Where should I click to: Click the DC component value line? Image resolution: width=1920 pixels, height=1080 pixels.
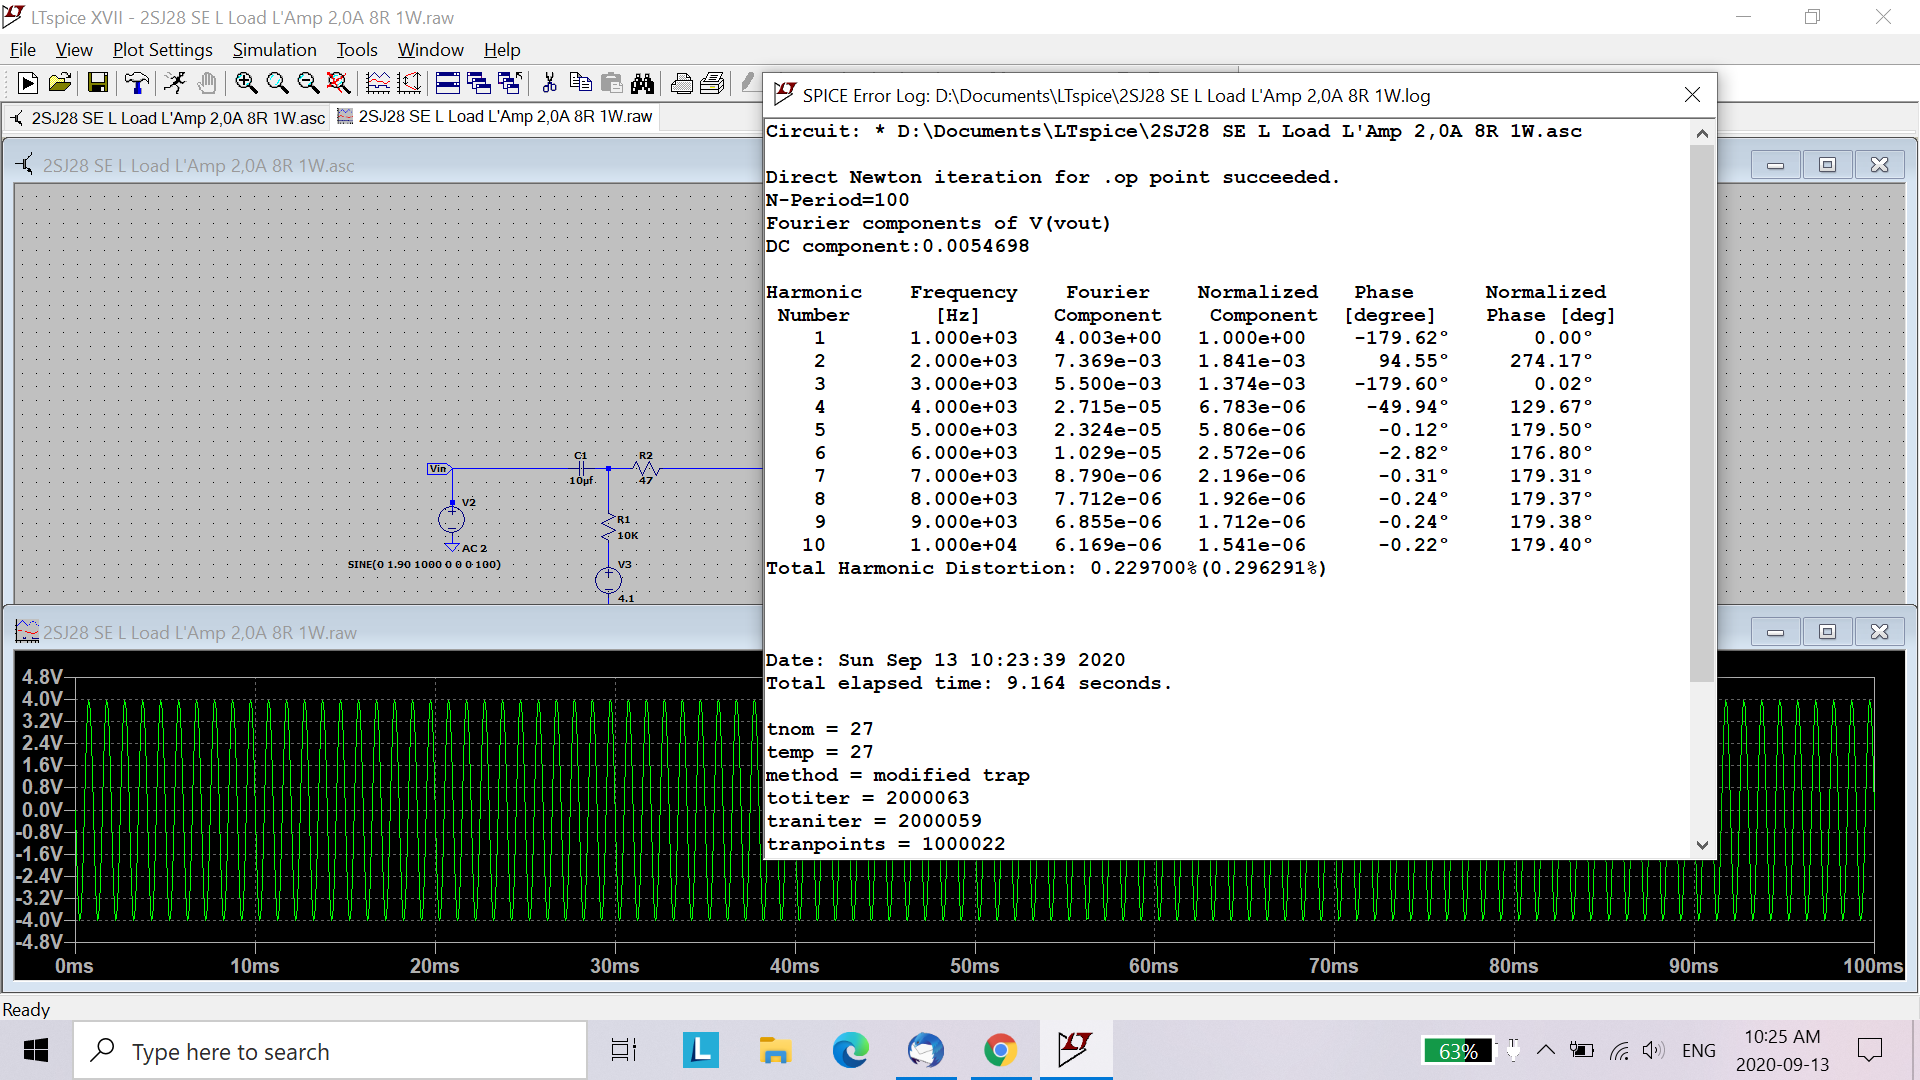[x=897, y=246]
